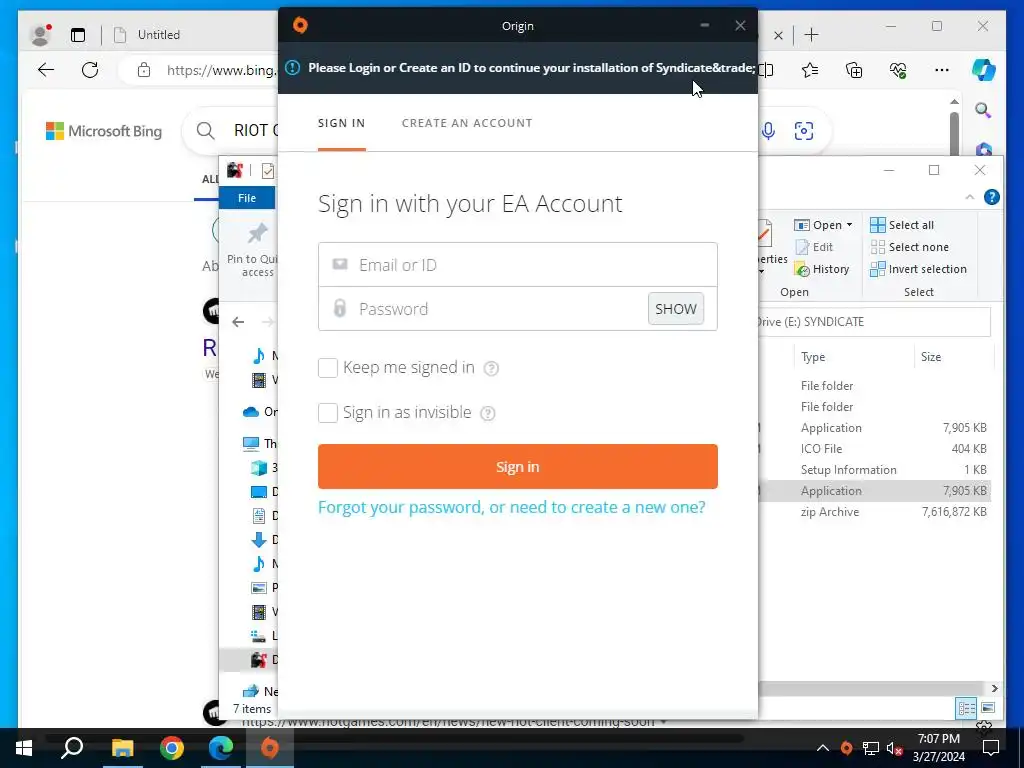Sort by Type column header
Screen dimensions: 1024x768
coord(813,357)
